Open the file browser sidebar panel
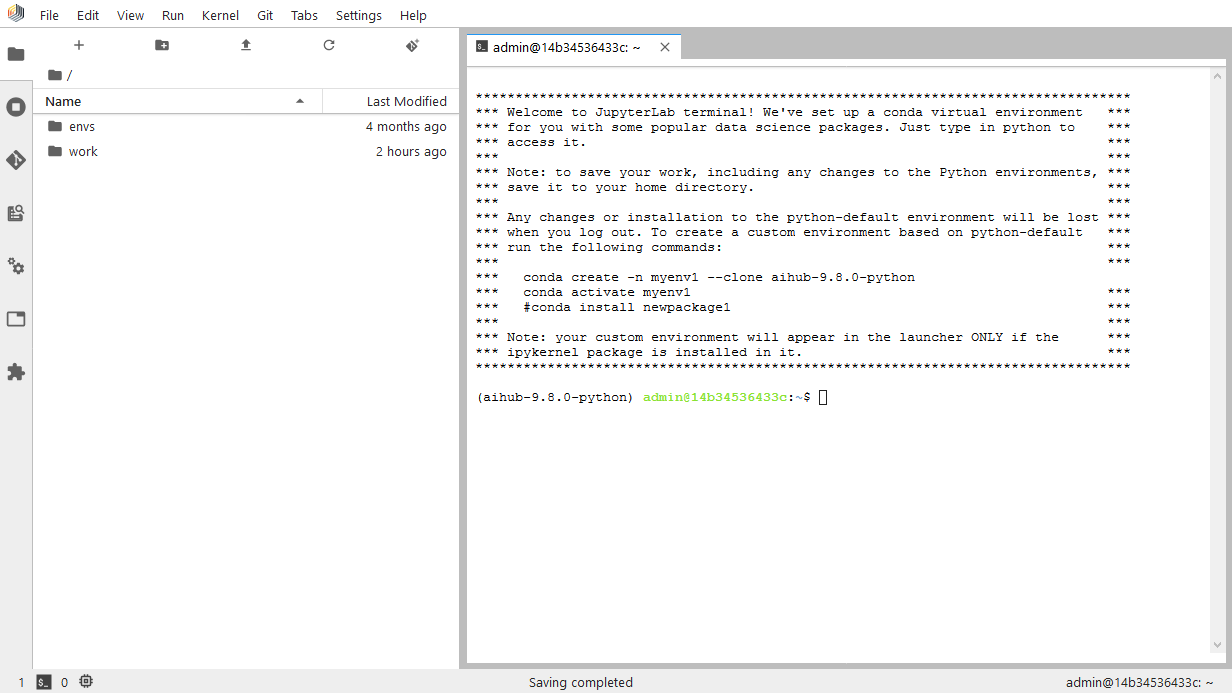 tap(16, 54)
